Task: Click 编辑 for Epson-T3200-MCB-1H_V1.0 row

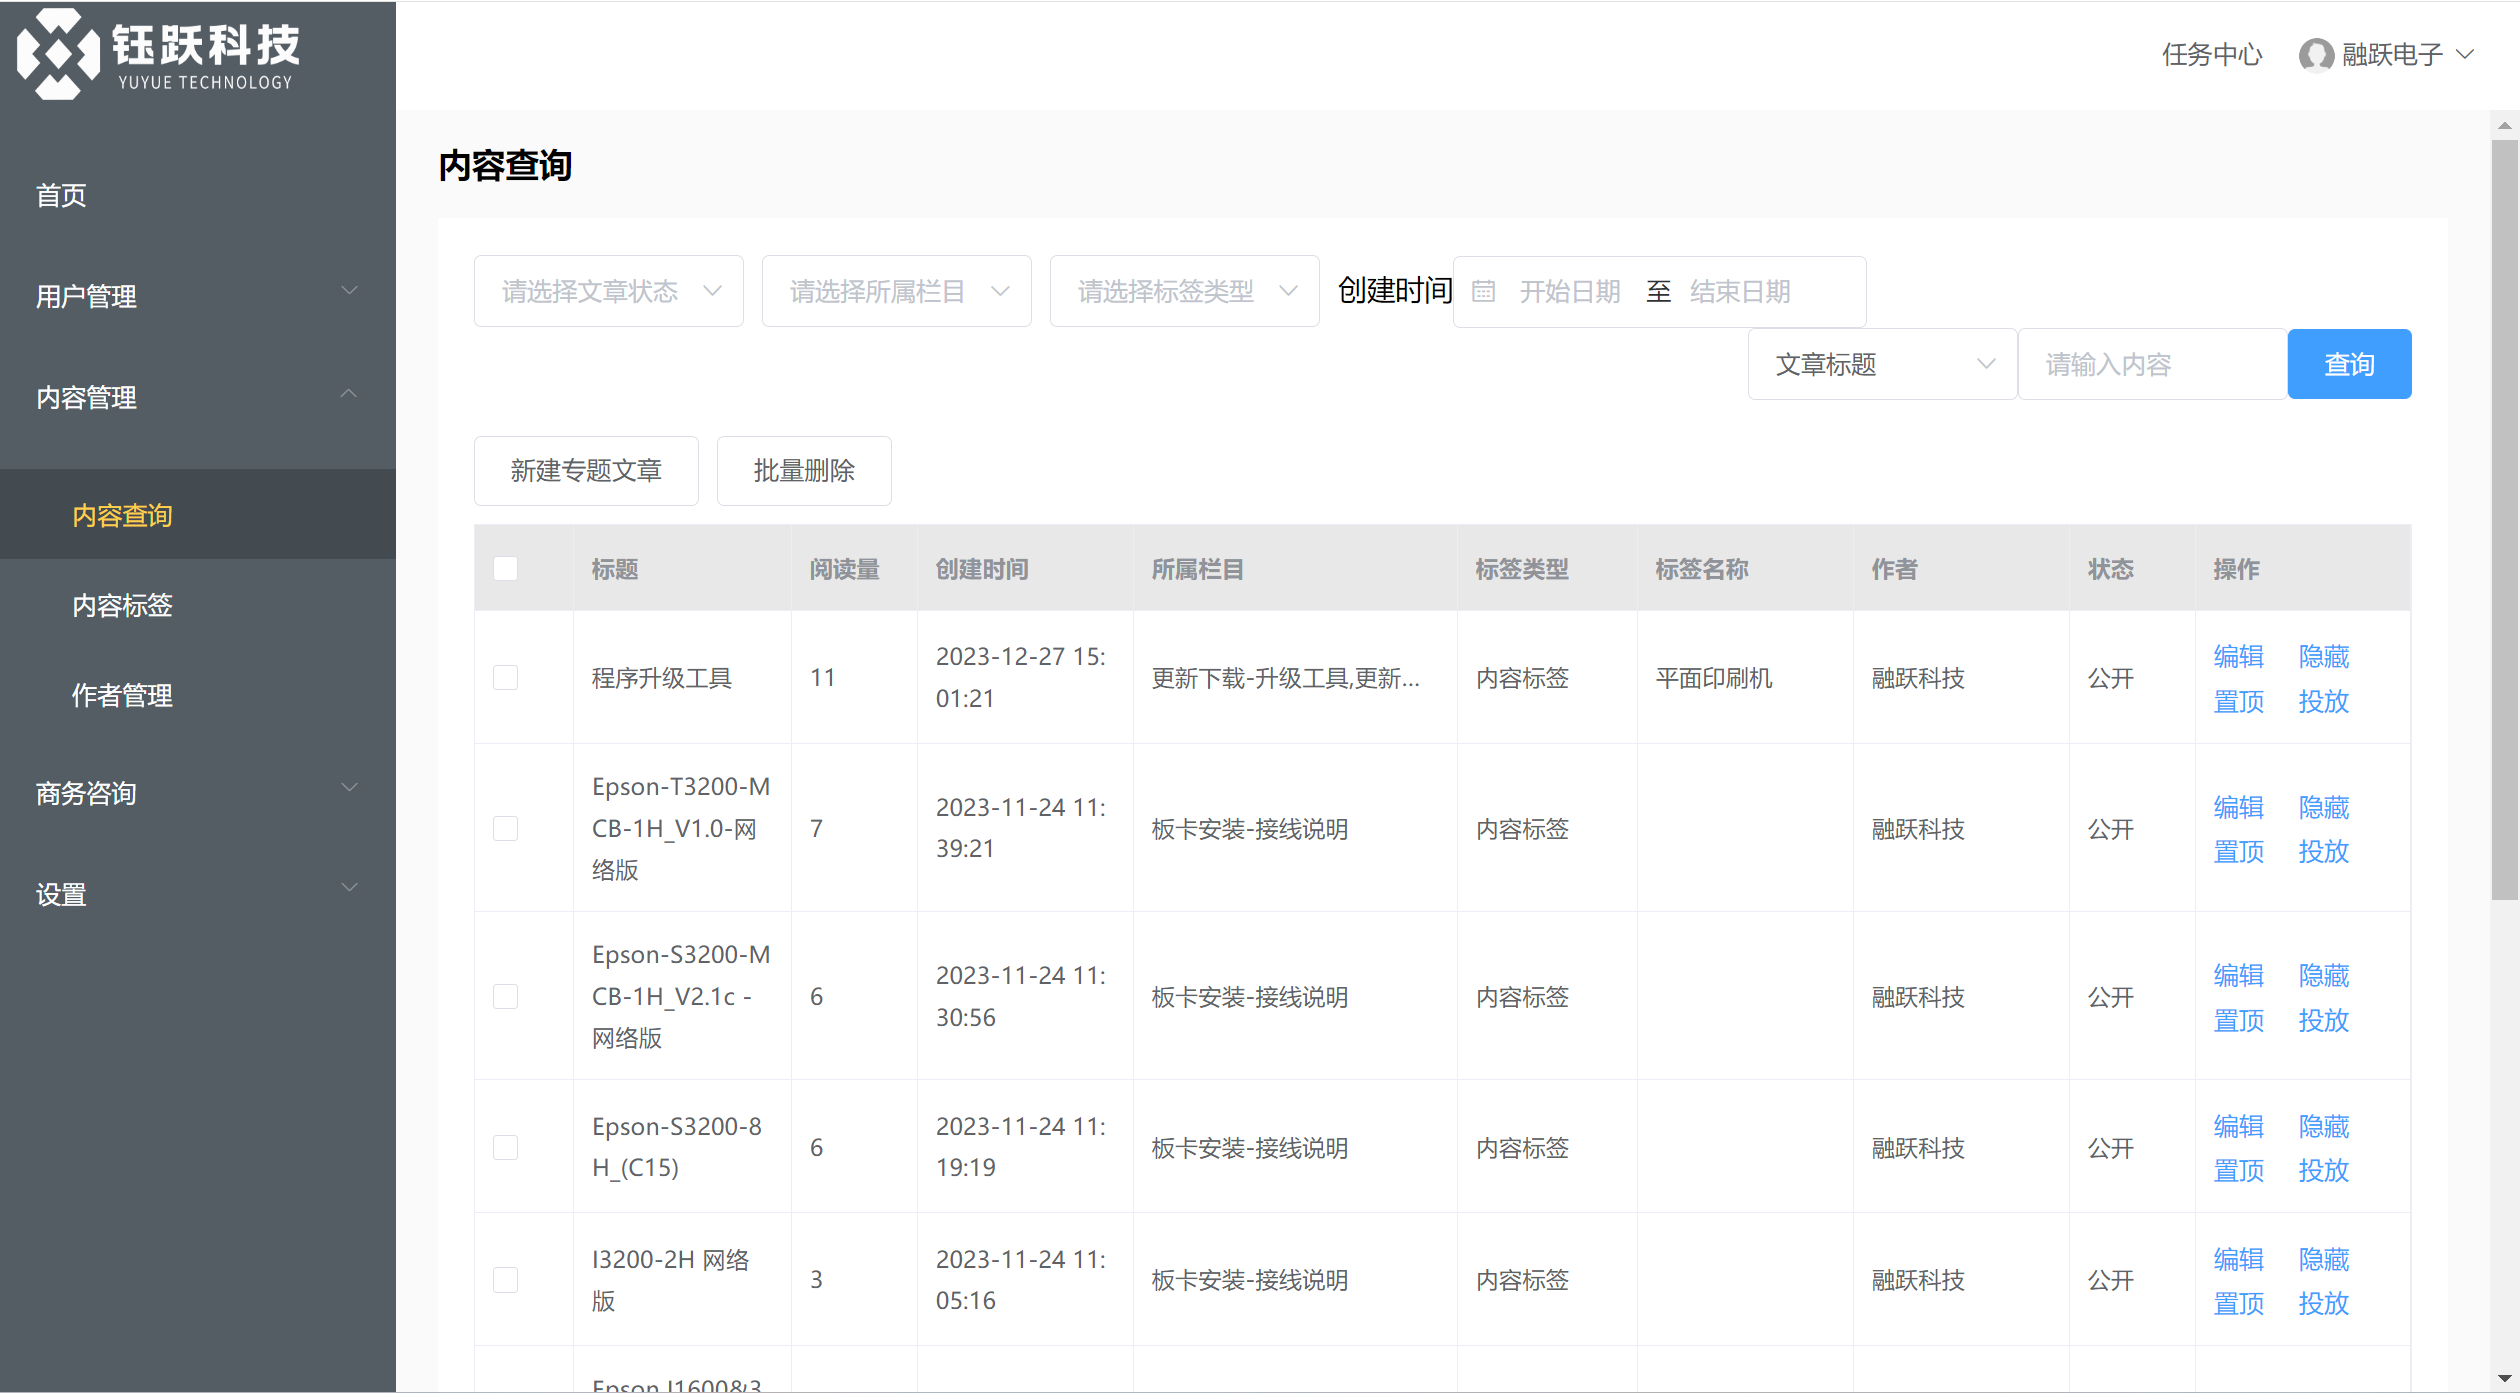Action: [2239, 807]
